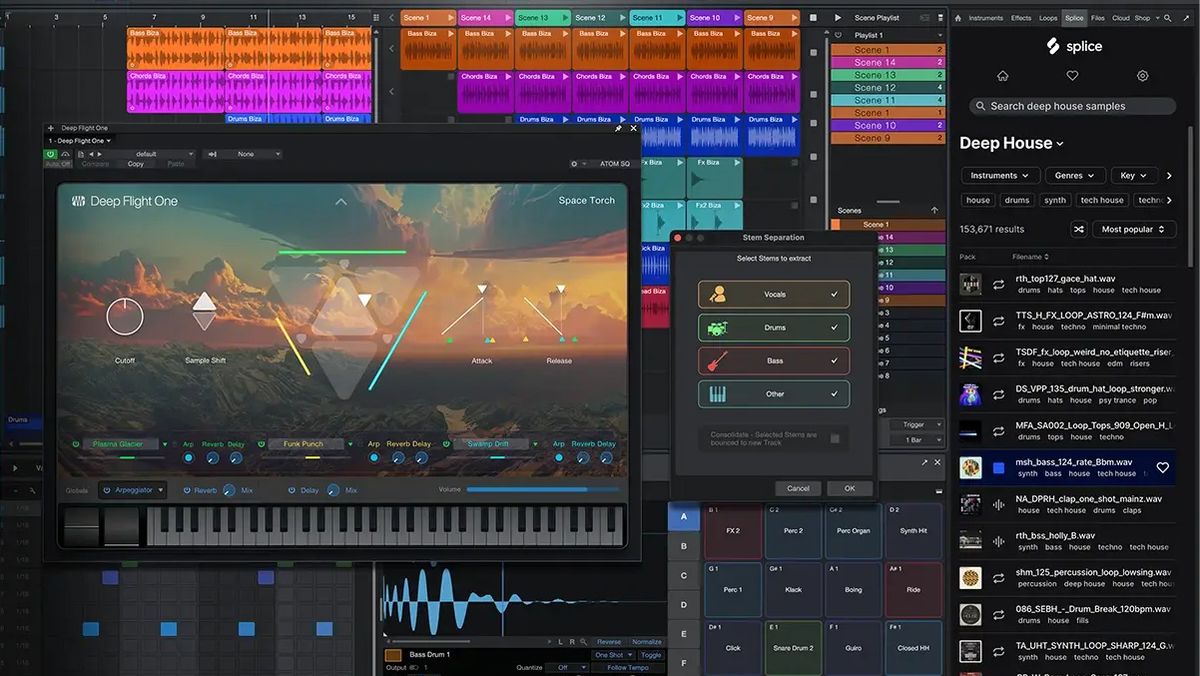The width and height of the screenshot is (1200, 676).
Task: Expand the Key filter dropdown
Action: click(1134, 175)
